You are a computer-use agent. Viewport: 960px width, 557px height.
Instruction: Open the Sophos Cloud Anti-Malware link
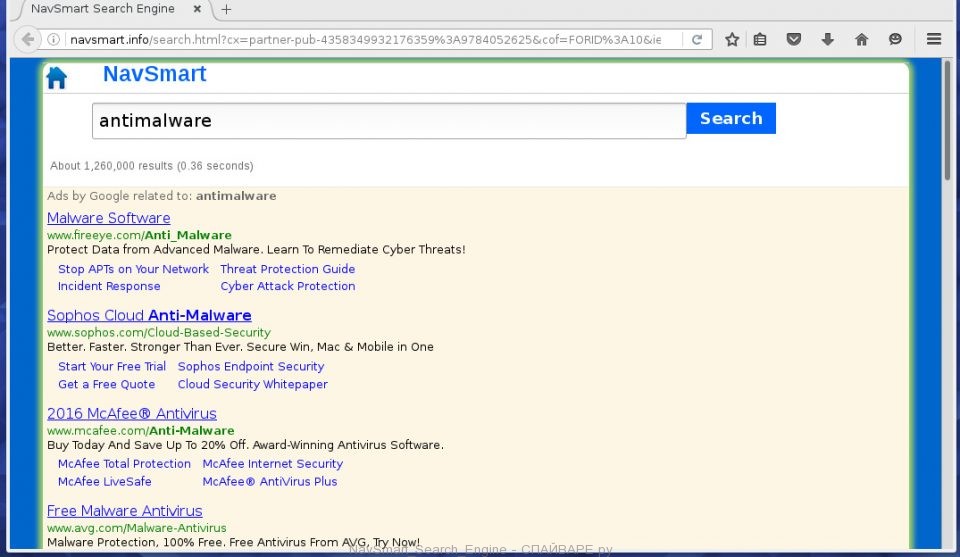point(149,315)
